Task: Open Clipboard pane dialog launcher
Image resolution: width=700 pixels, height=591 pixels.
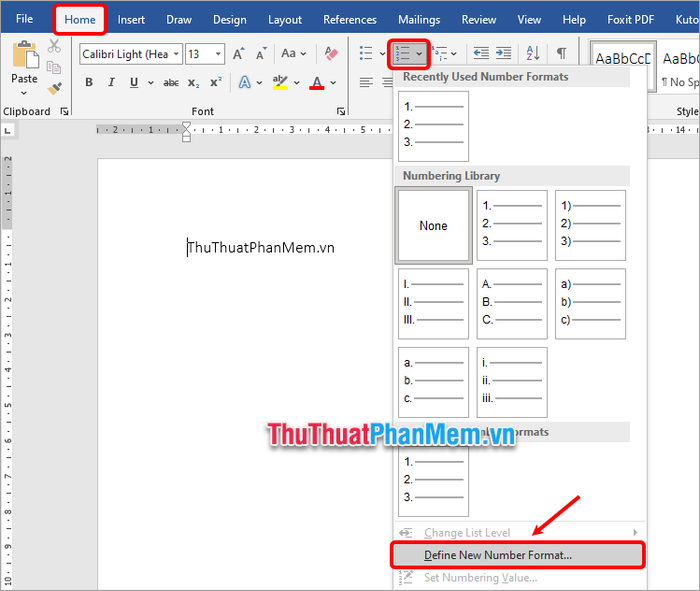Action: click(x=64, y=112)
